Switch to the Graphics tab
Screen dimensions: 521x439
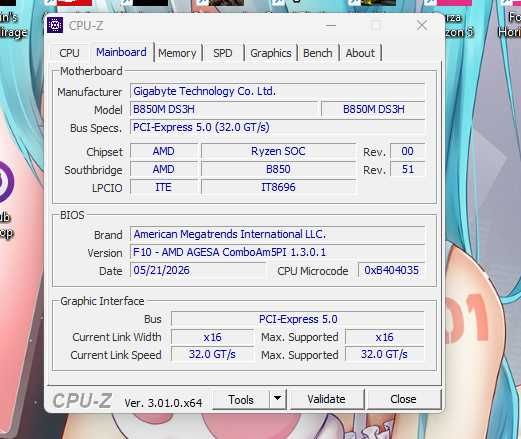(x=271, y=53)
